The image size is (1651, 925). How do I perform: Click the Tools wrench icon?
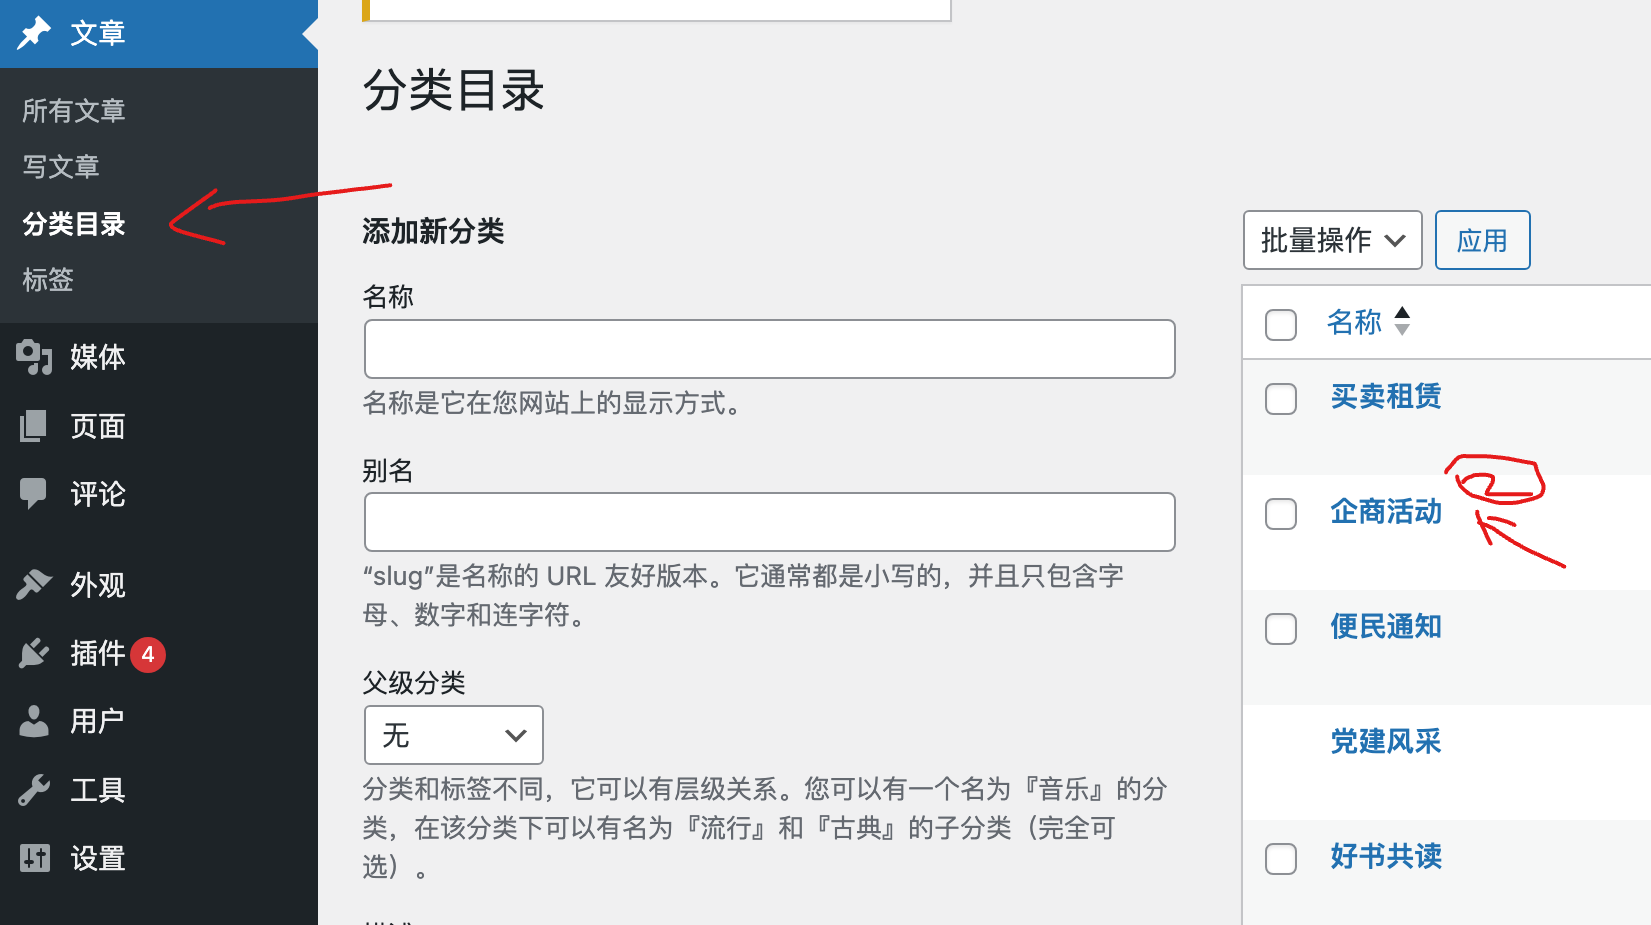[34, 790]
